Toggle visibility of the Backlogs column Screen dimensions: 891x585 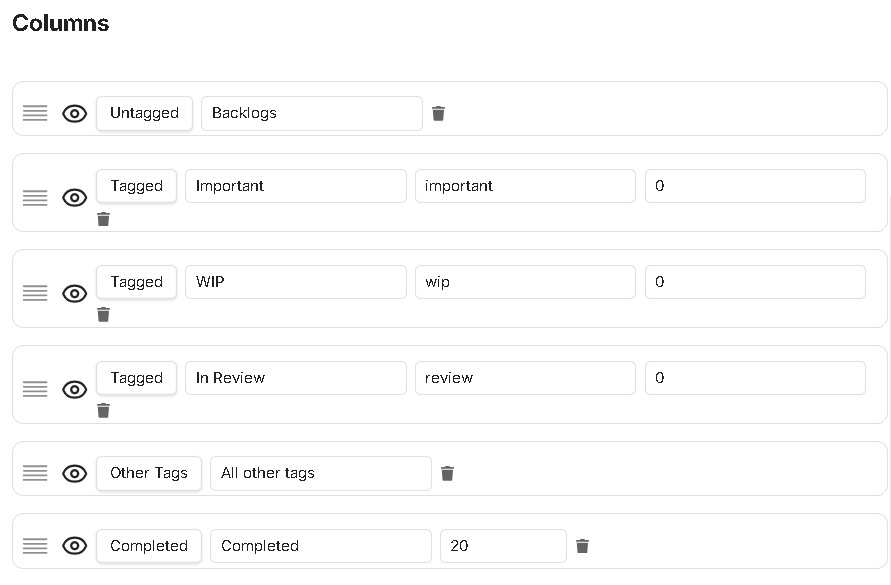click(74, 113)
